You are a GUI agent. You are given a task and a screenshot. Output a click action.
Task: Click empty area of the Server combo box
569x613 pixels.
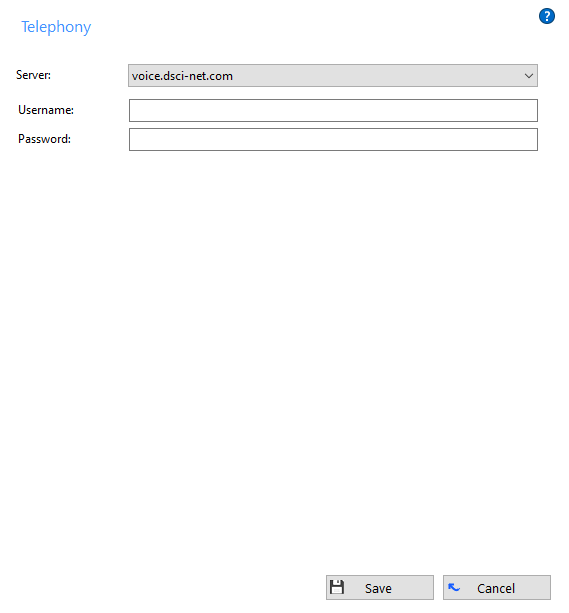pyautogui.click(x=375, y=76)
